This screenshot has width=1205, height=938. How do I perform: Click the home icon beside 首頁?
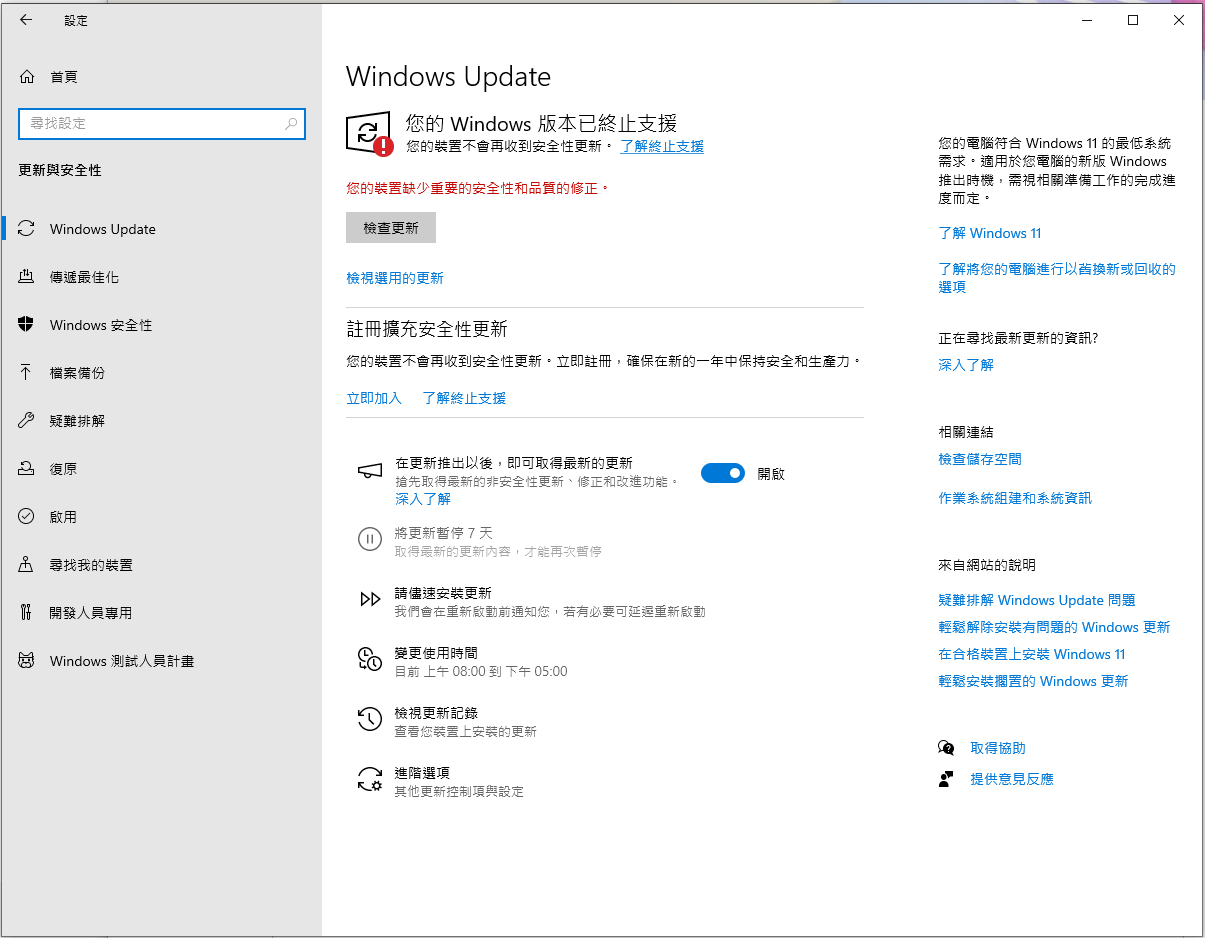27,77
